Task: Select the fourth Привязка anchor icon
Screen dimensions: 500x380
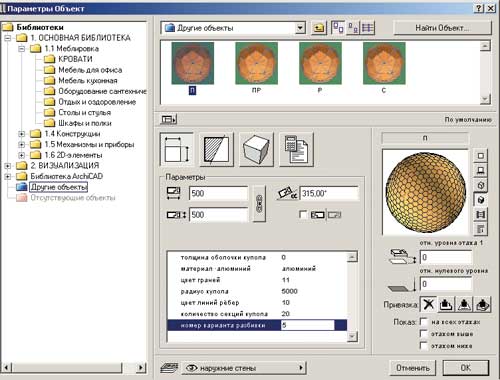Action: pos(482,304)
